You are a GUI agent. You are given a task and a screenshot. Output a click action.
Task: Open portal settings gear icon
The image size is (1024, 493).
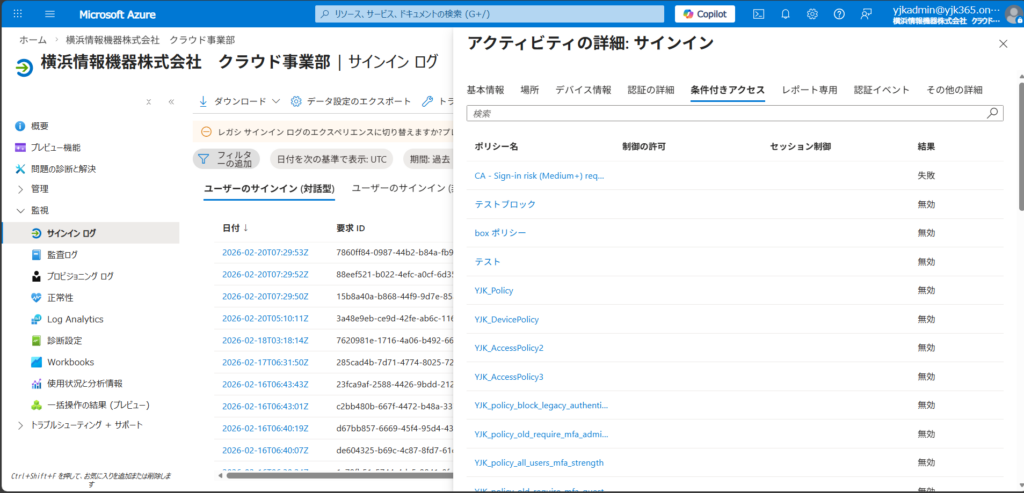point(812,14)
